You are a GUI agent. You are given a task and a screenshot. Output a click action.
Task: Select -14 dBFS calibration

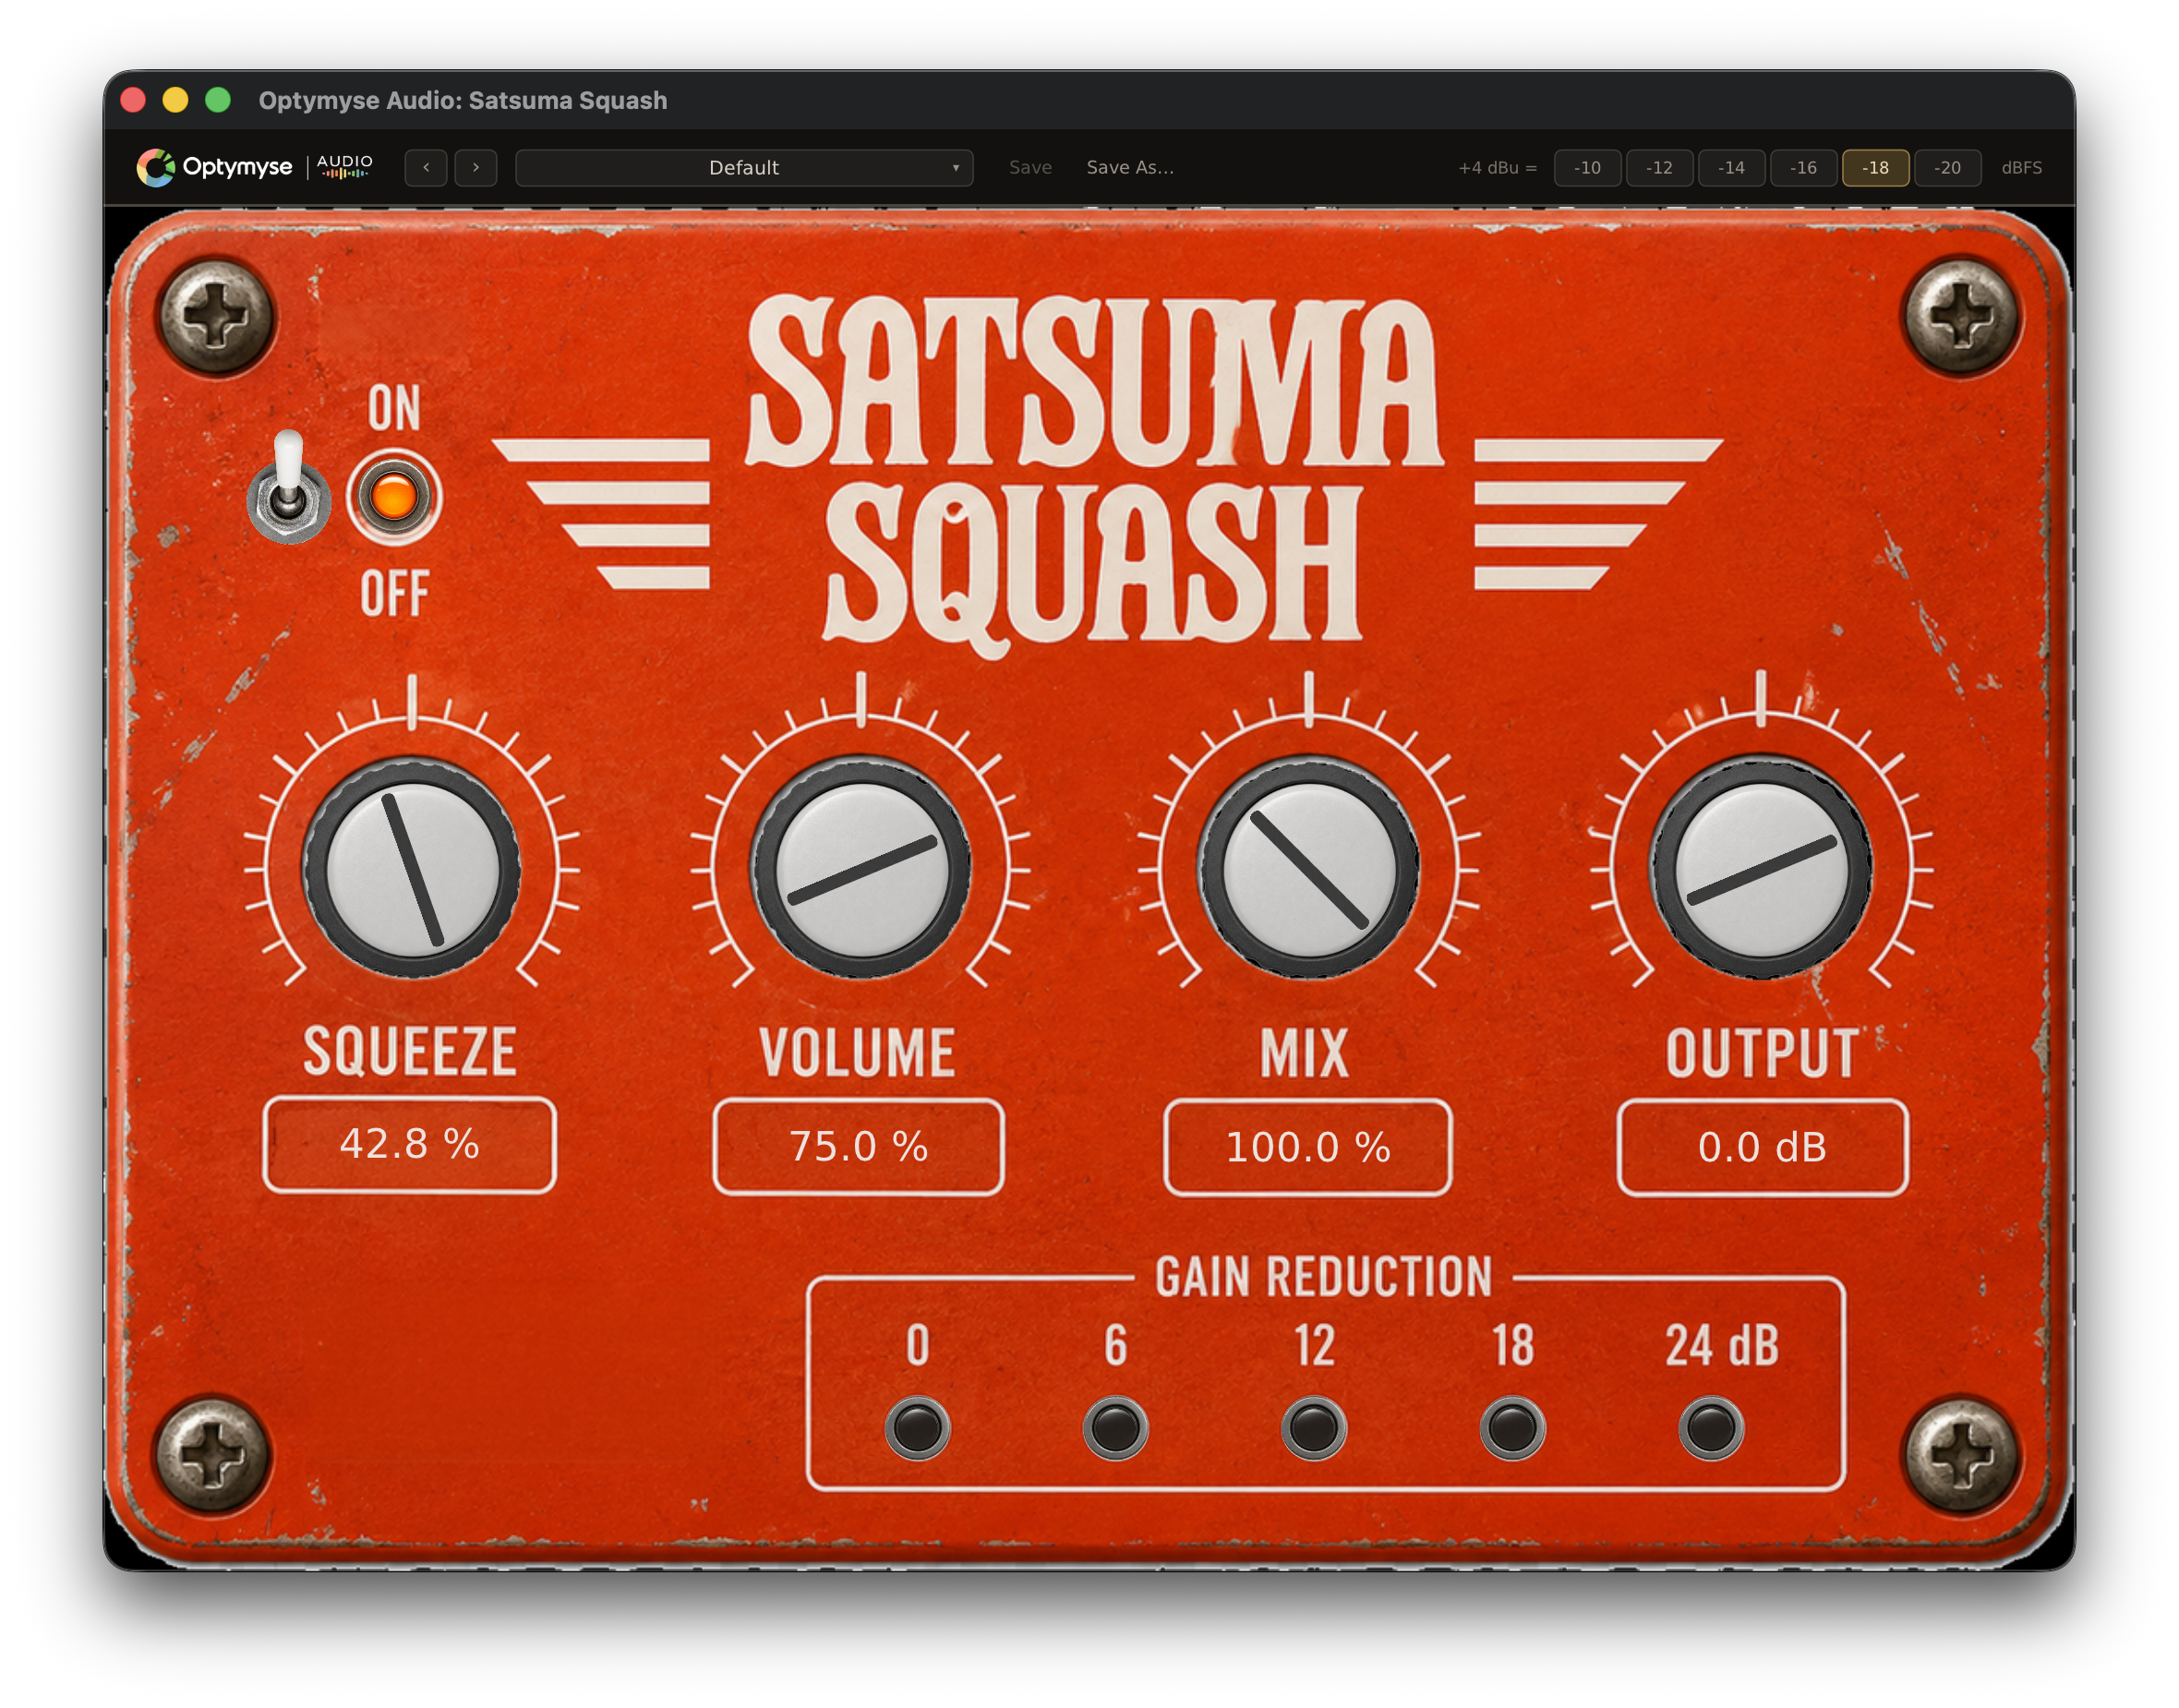point(1732,167)
